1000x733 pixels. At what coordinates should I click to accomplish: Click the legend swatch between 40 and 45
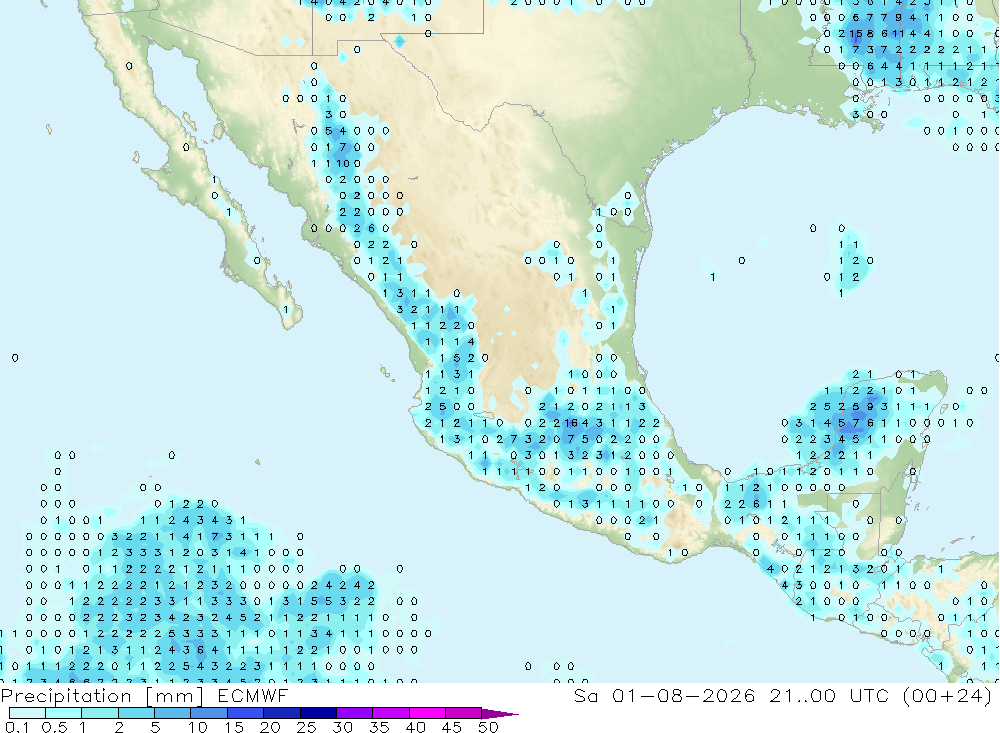click(427, 713)
